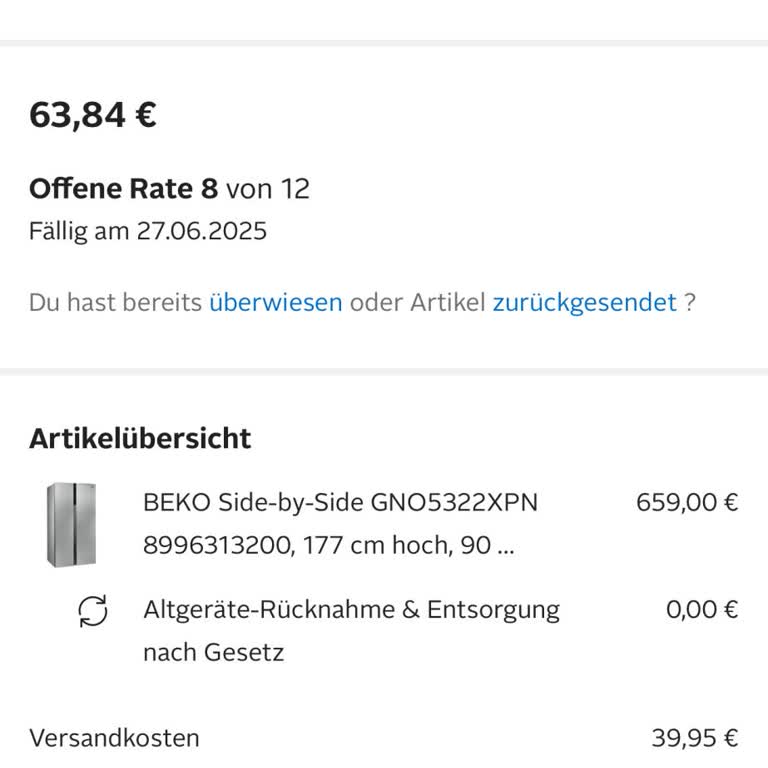The width and height of the screenshot is (768, 768).
Task: Click the "Du hast bereits" text
Action: coord(115,303)
